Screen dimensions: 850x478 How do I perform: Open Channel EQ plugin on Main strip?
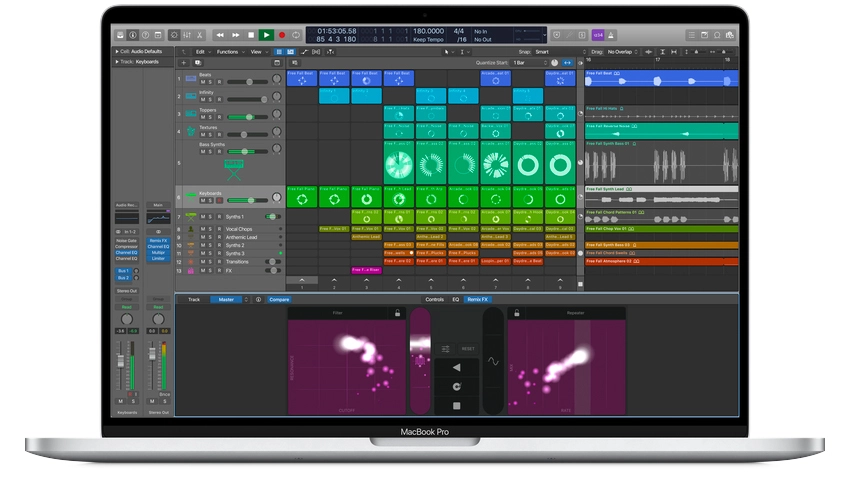click(x=158, y=247)
